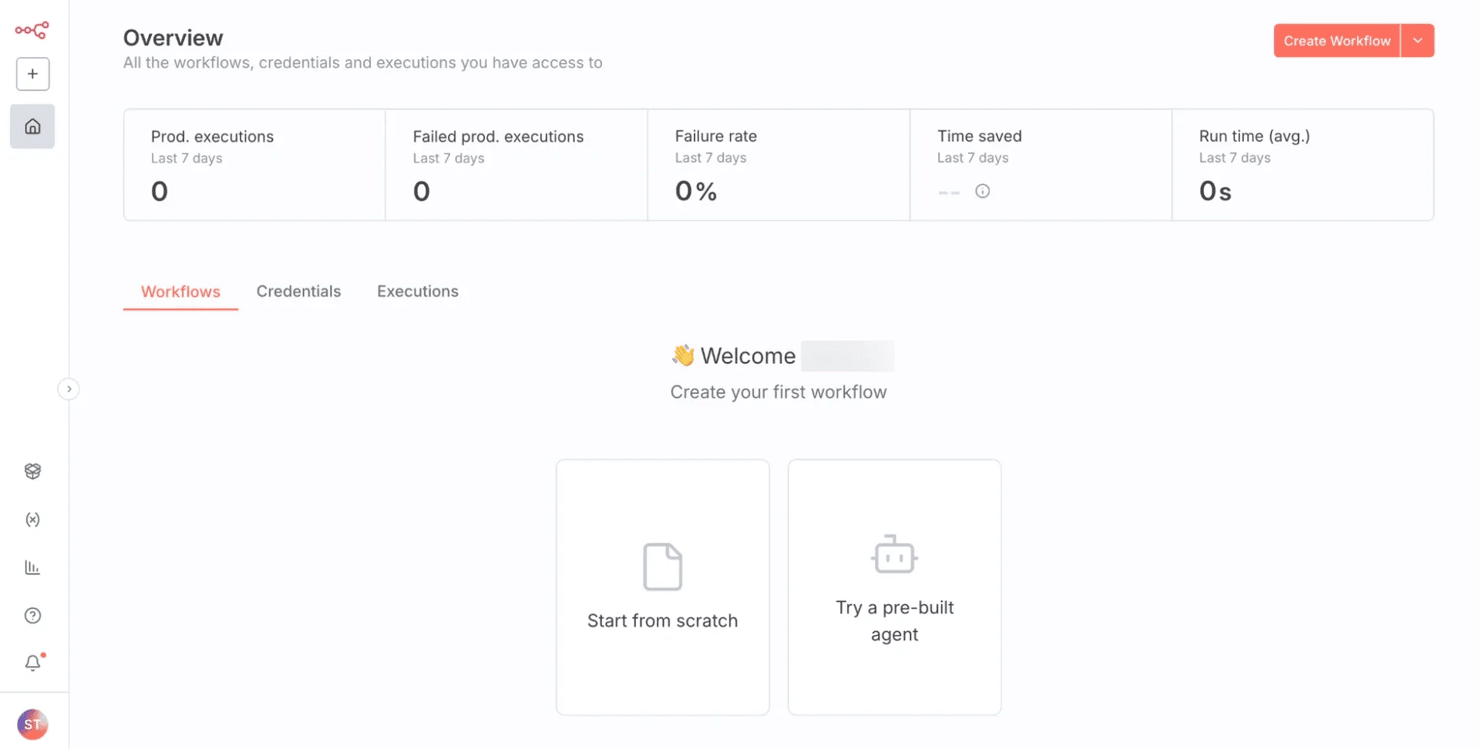Open the Create Workflow dropdown arrow
The height and width of the screenshot is (750, 1480).
pyautogui.click(x=1417, y=41)
